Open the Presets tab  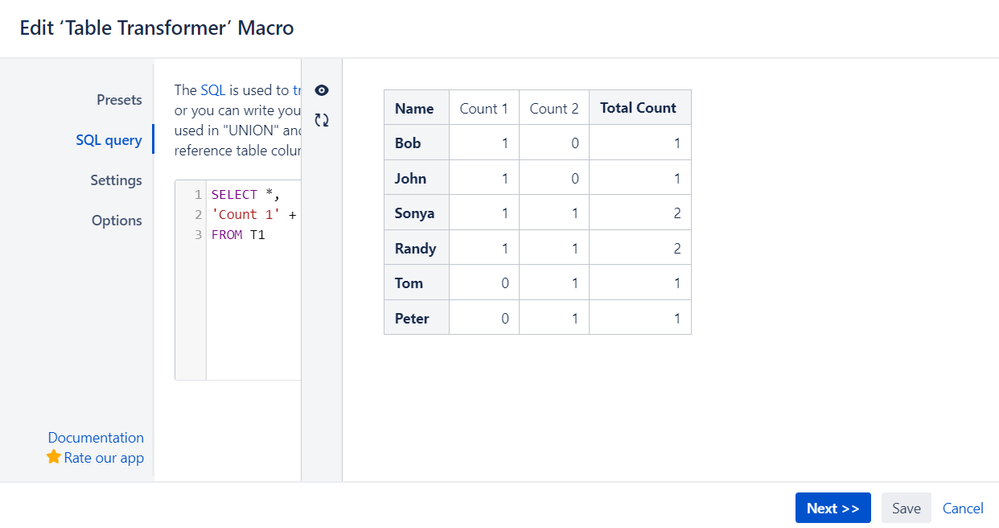tap(119, 100)
